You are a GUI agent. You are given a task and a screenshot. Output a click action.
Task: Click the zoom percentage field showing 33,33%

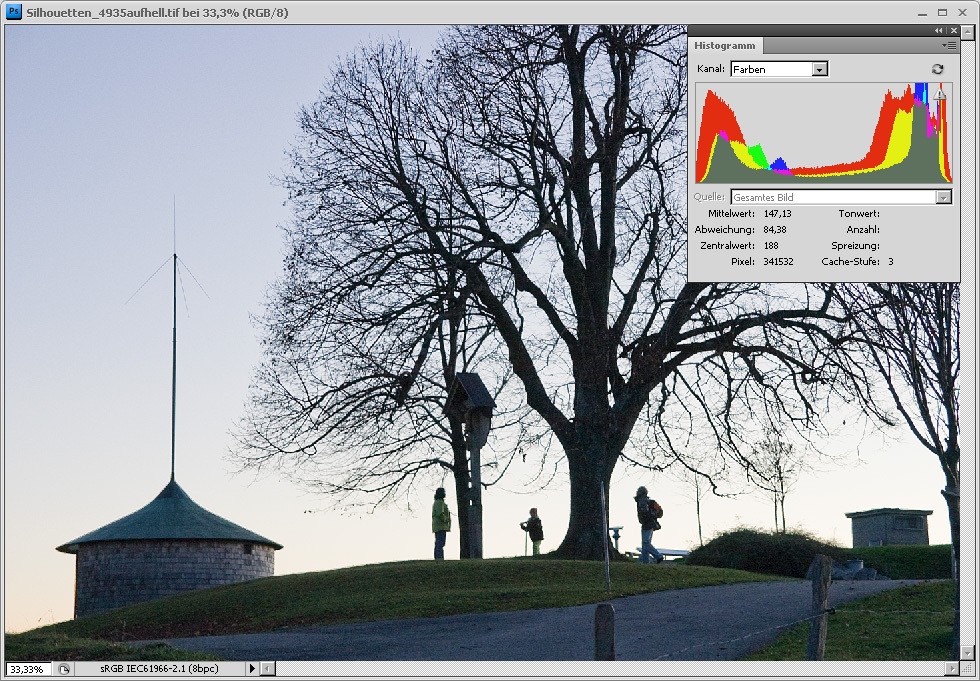[x=28, y=668]
